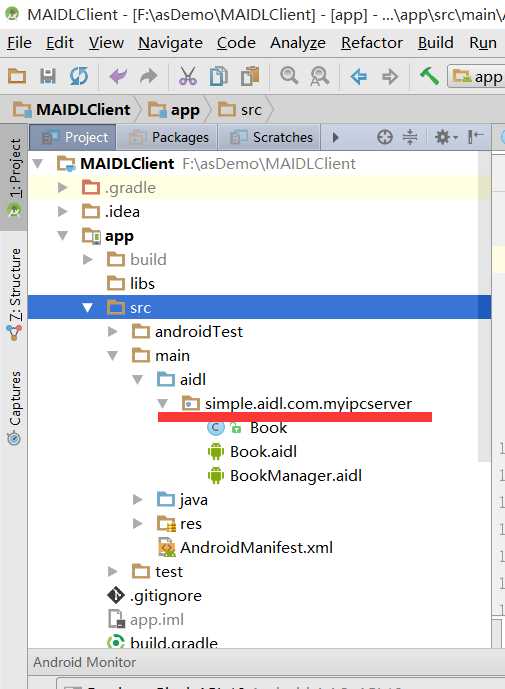Open the Android Monitor tool window

coord(84,662)
